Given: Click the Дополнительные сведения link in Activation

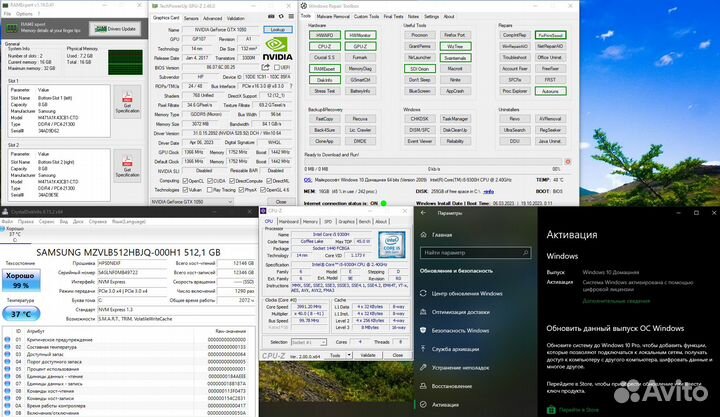Looking at the screenshot, I should pyautogui.click(x=616, y=301).
